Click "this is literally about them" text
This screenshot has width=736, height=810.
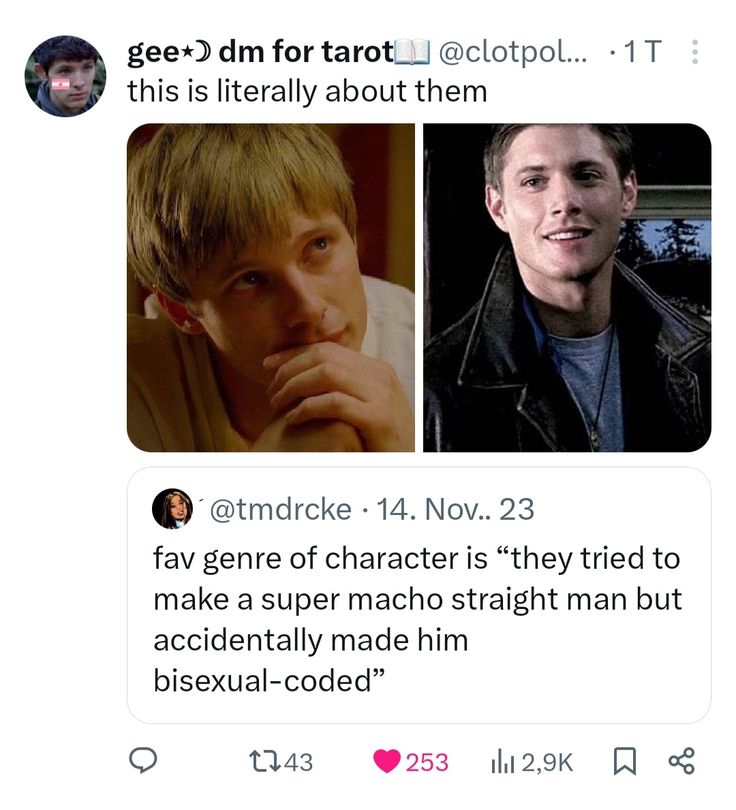click(x=307, y=91)
